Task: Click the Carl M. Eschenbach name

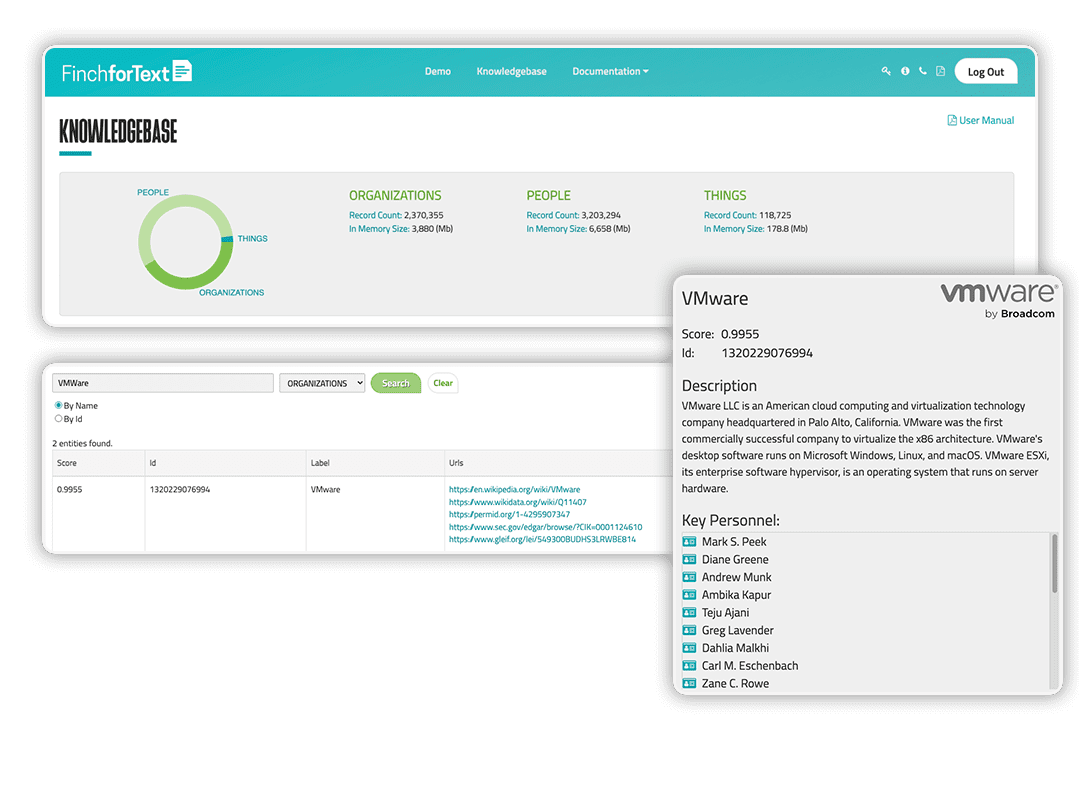Action: coord(749,666)
